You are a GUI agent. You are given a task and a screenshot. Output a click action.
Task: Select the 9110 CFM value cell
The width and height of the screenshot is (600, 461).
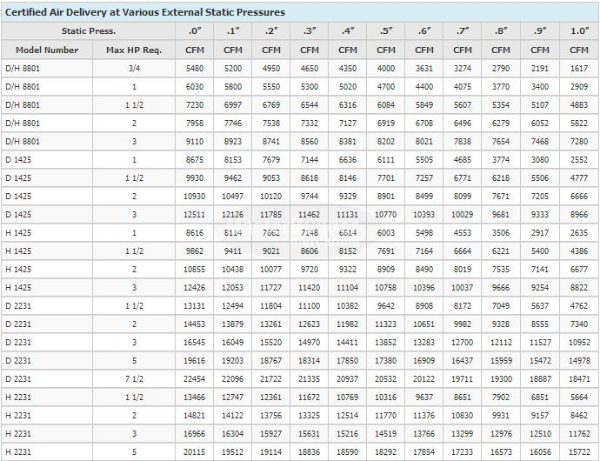pos(195,141)
